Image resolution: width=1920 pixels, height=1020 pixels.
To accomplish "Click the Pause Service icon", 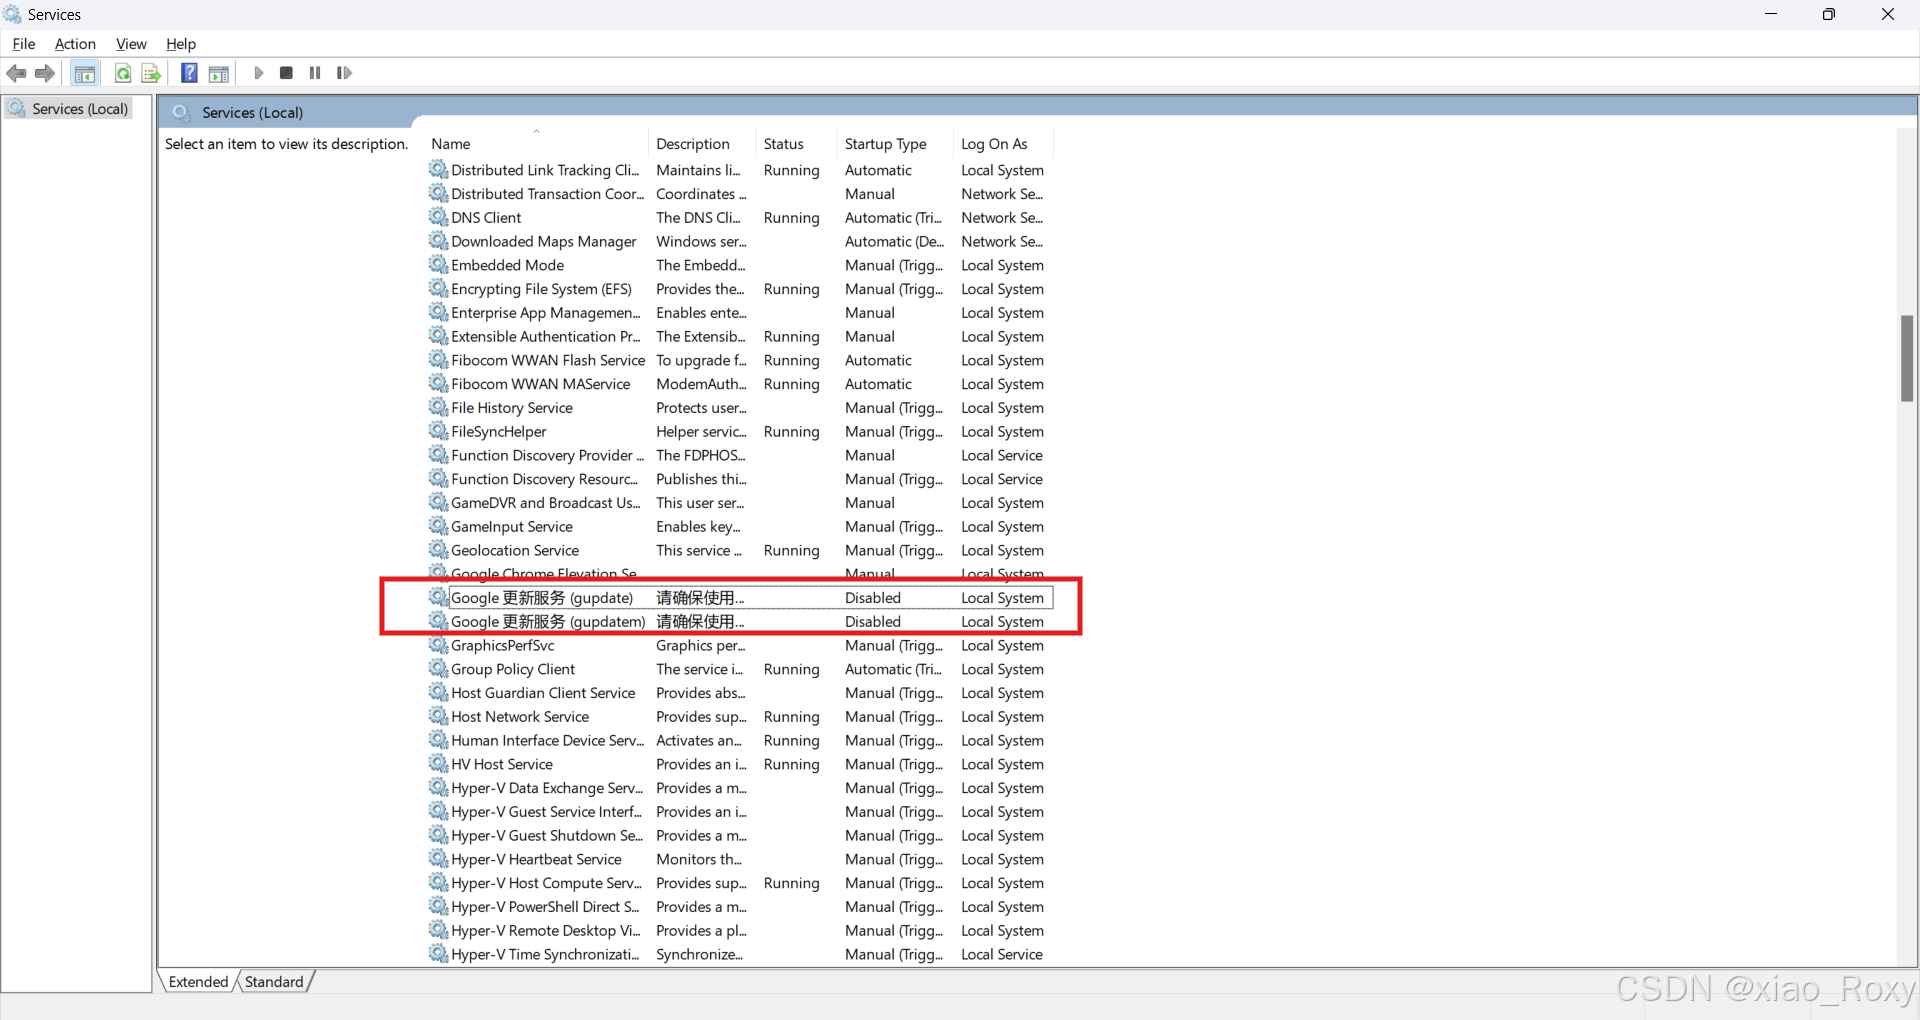I will [315, 73].
